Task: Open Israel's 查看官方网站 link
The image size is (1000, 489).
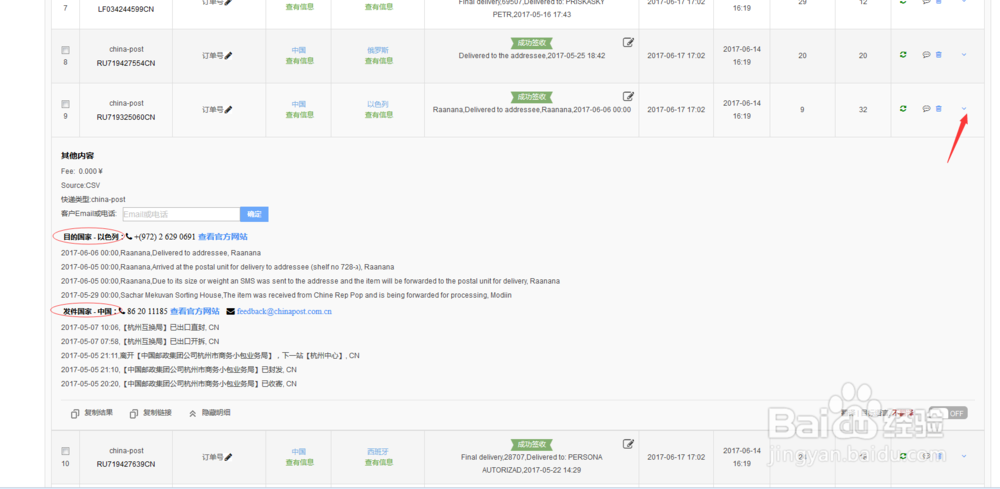Action: coord(223,237)
